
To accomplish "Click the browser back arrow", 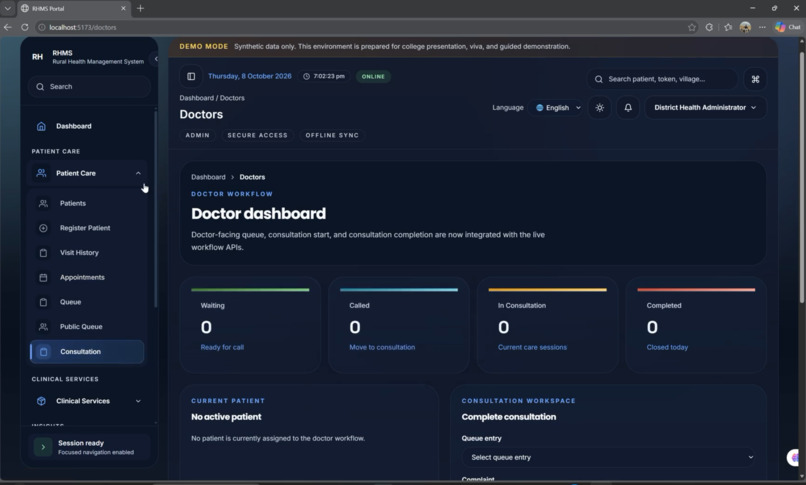I will coord(7,27).
